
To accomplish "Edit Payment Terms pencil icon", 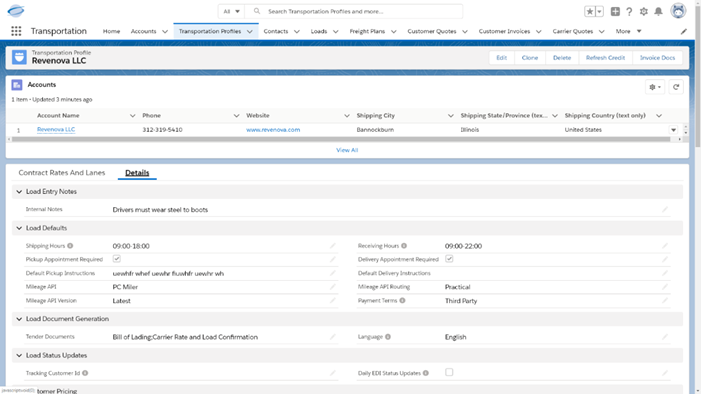I will (x=665, y=301).
